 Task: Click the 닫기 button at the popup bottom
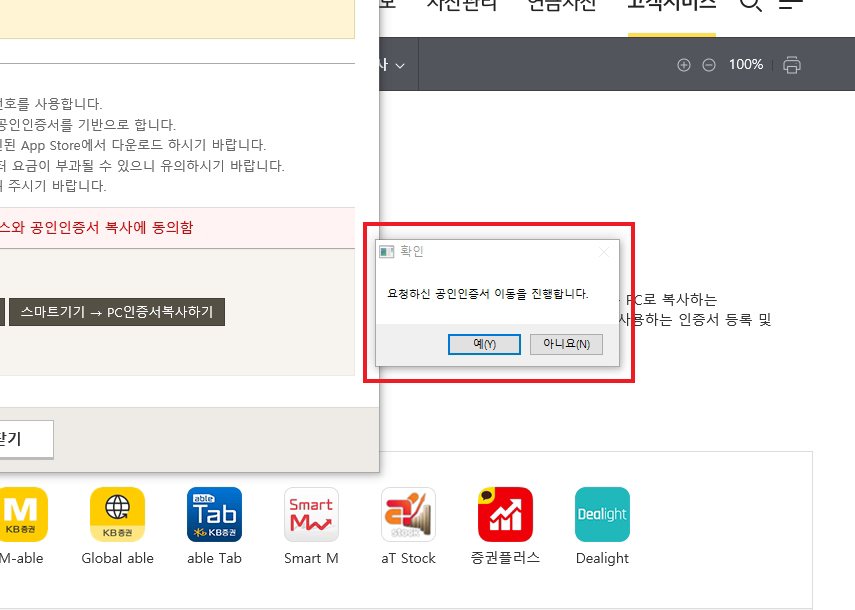(x=26, y=439)
